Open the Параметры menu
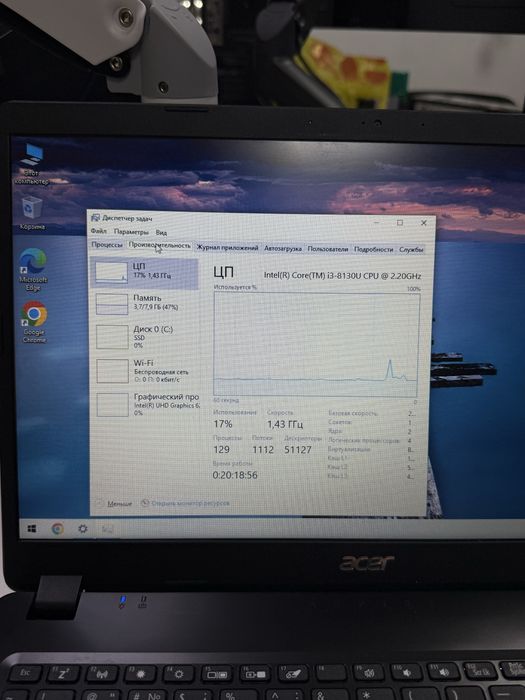The image size is (525, 700). tap(131, 232)
